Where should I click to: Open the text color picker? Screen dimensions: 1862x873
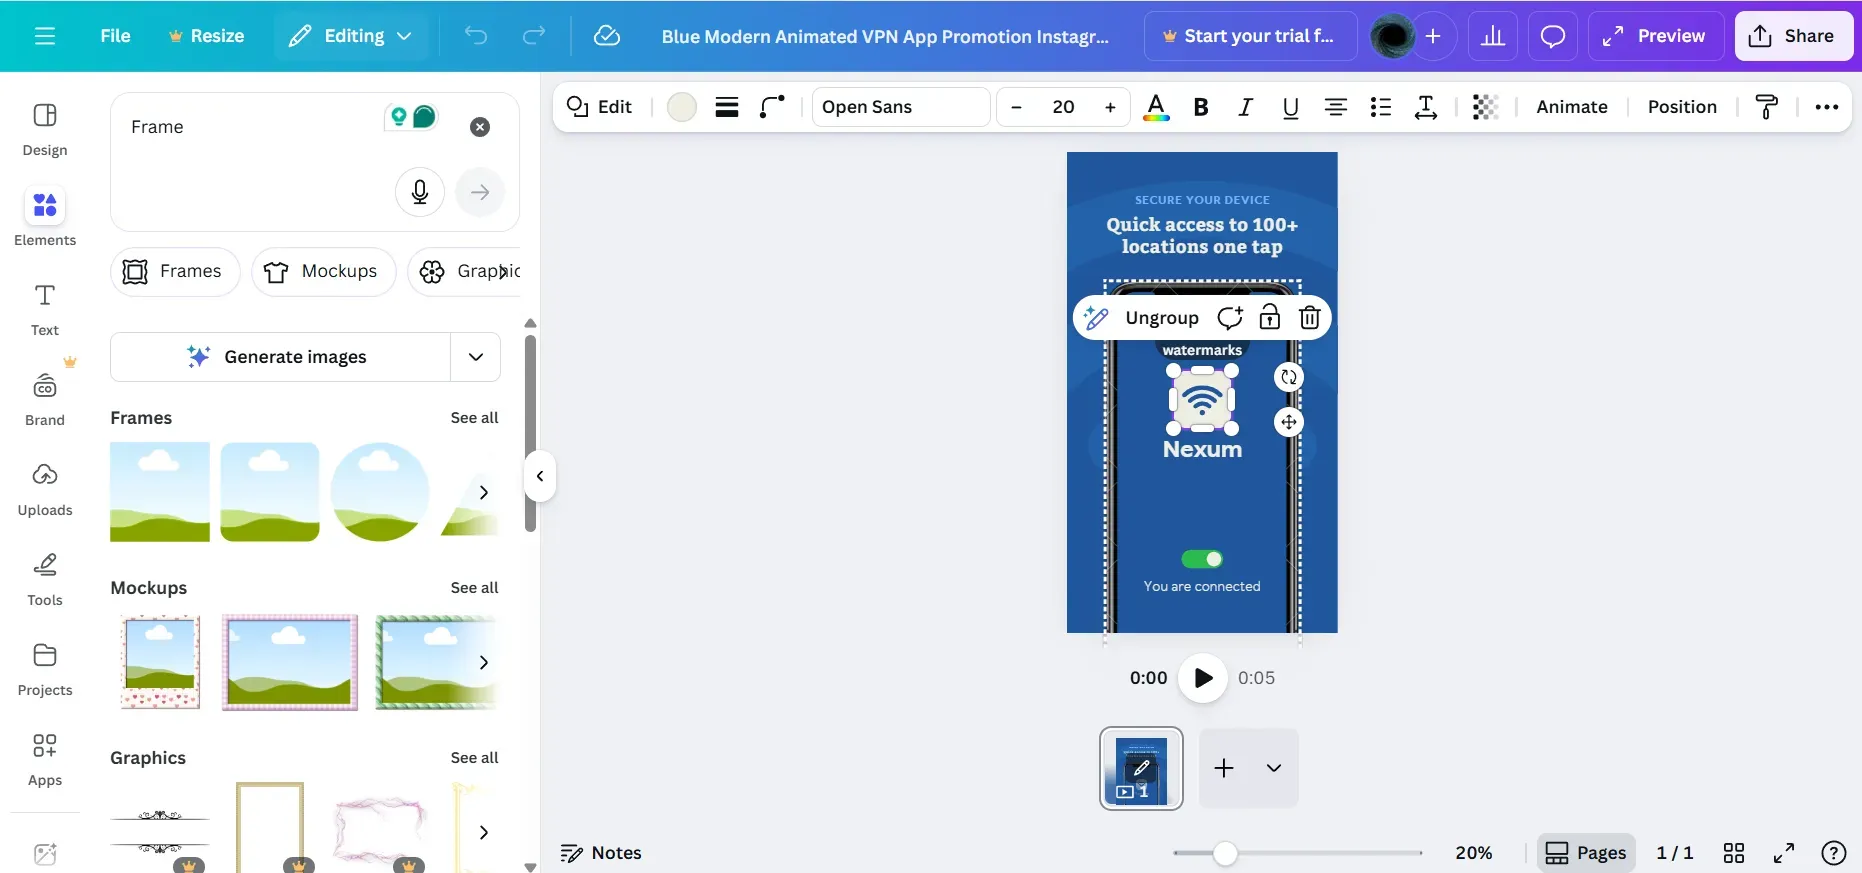click(1156, 107)
